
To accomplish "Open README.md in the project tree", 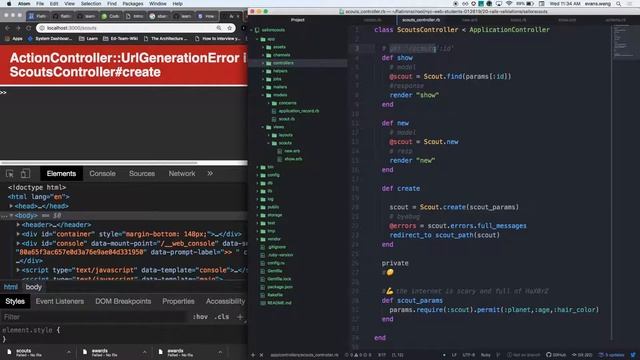I will (276, 303).
